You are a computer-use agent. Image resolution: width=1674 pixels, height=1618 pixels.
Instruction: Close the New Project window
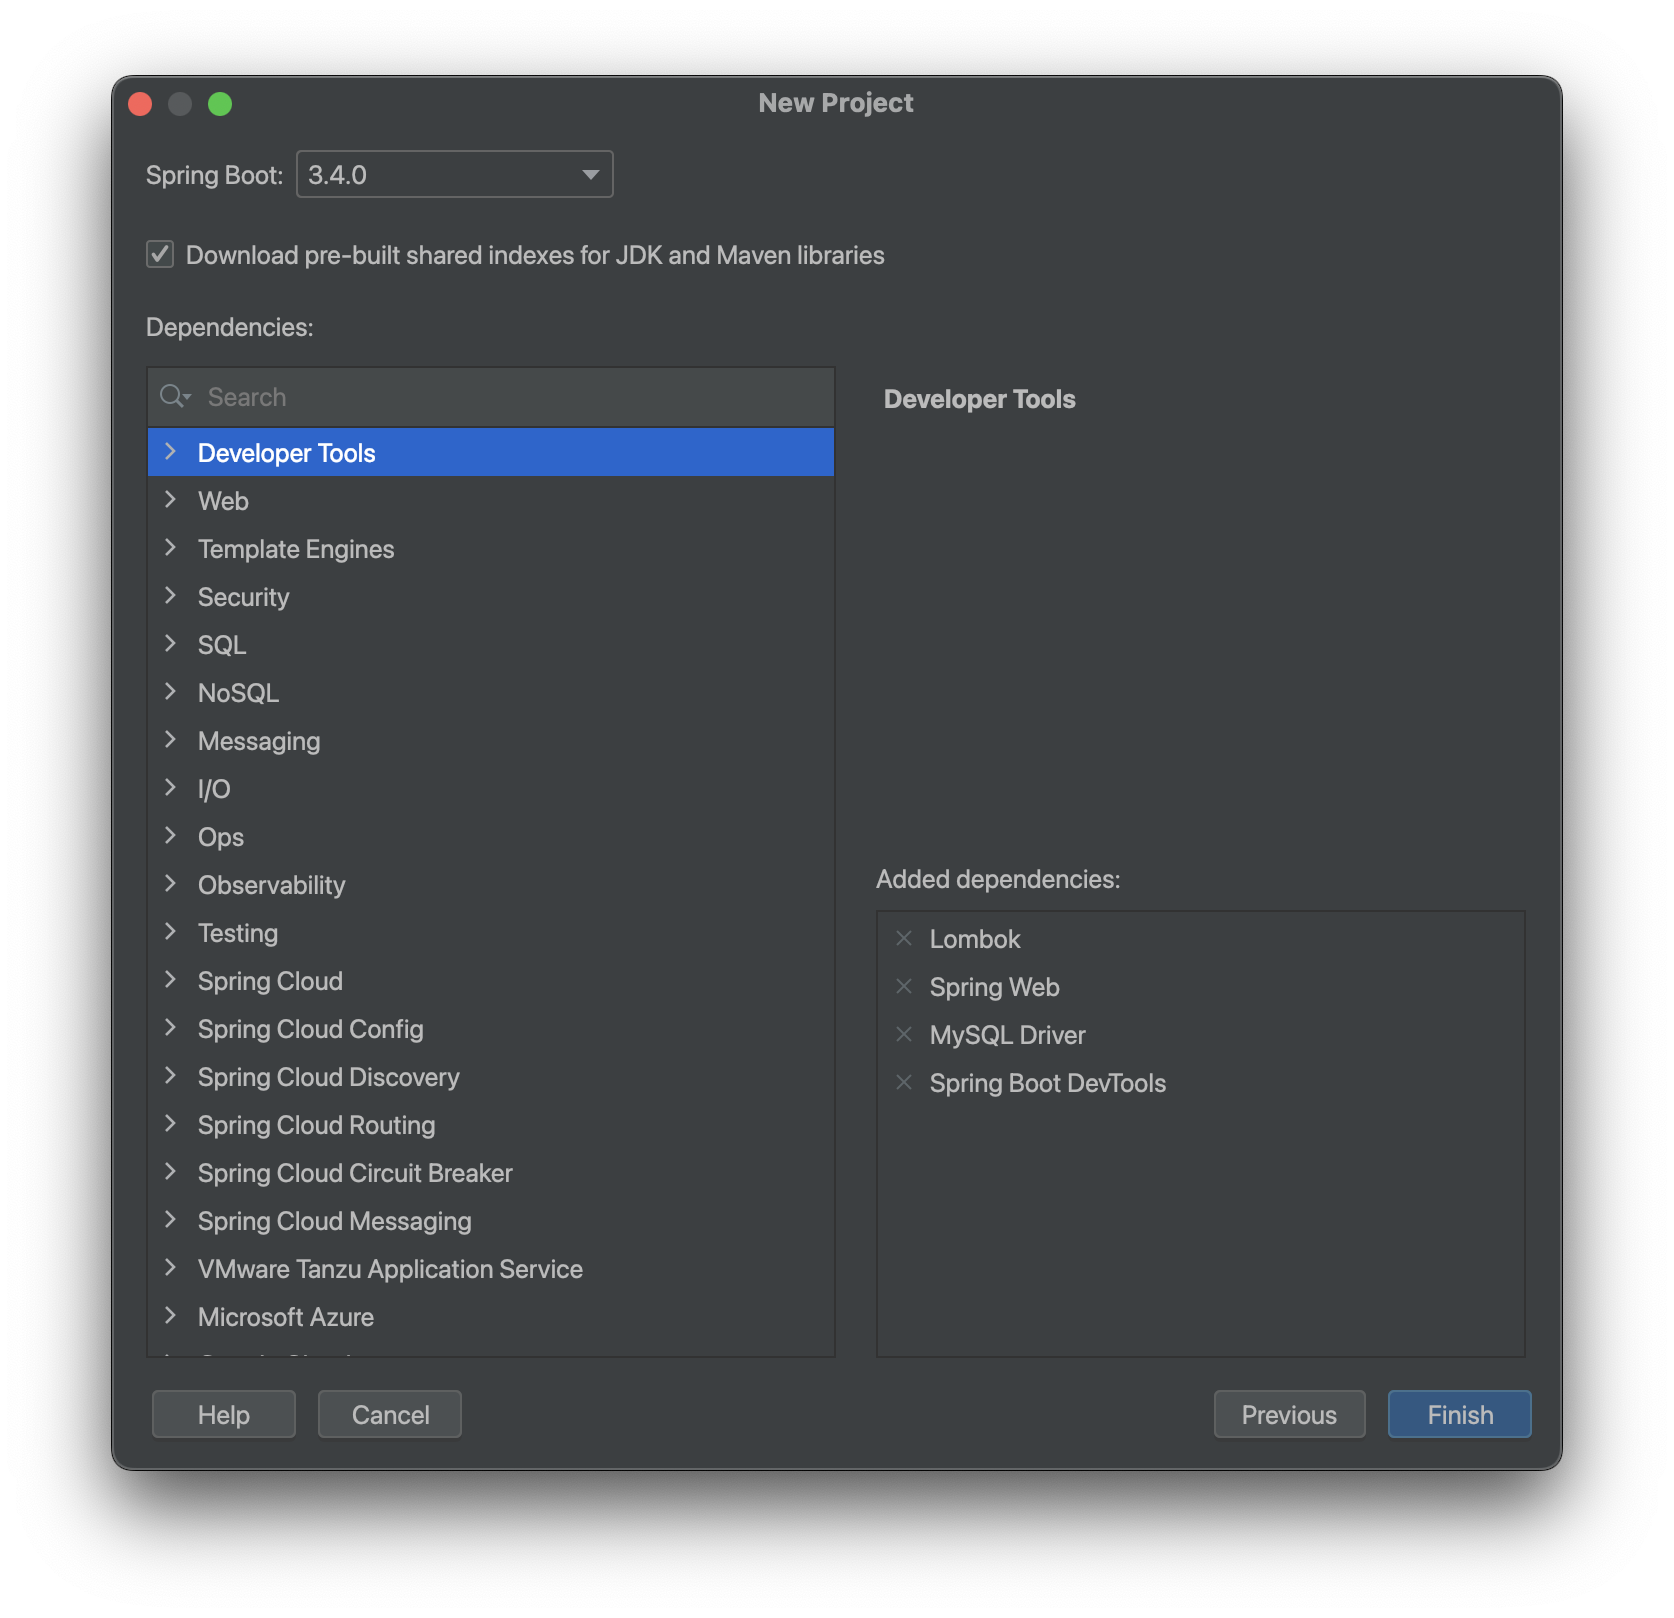[x=140, y=104]
